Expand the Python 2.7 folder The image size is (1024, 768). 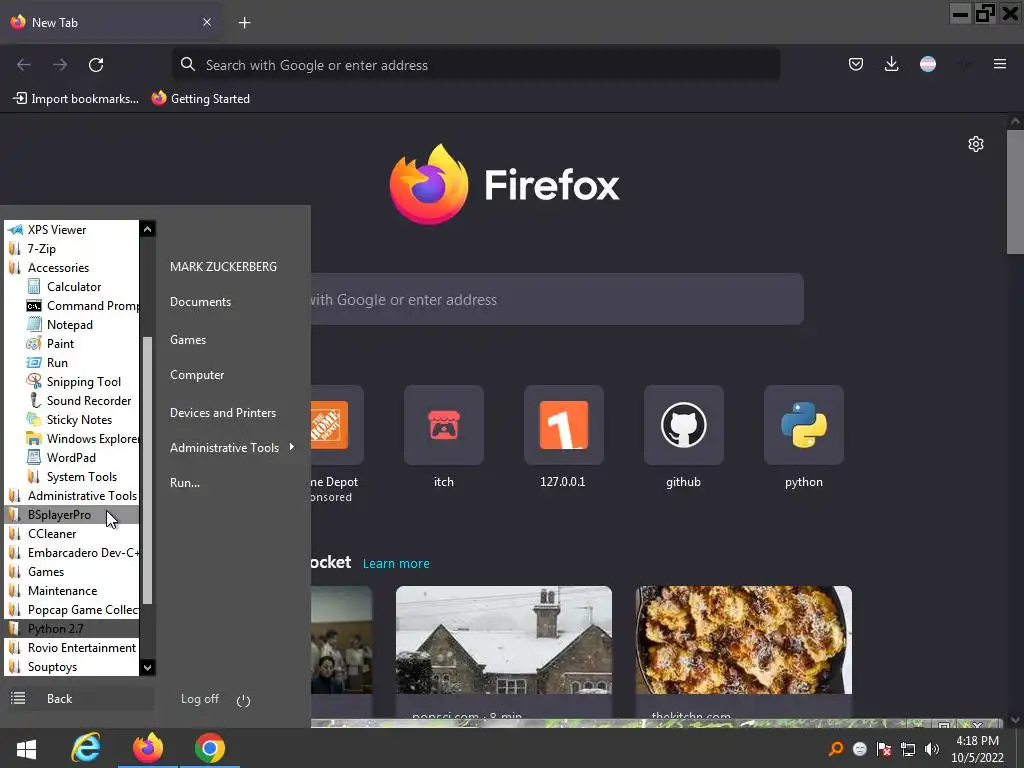point(72,628)
